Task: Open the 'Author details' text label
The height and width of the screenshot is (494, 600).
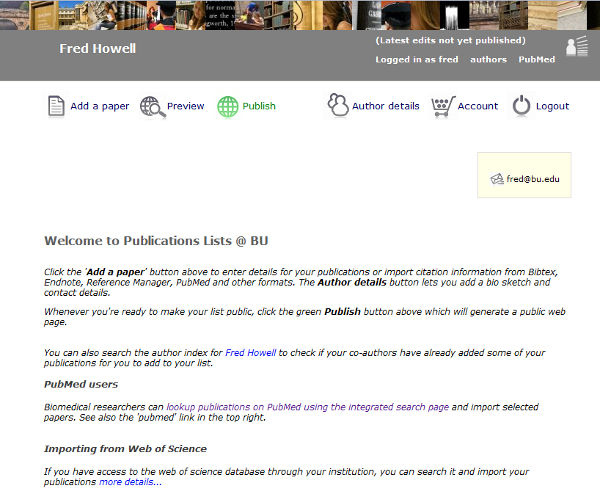Action: pos(385,106)
